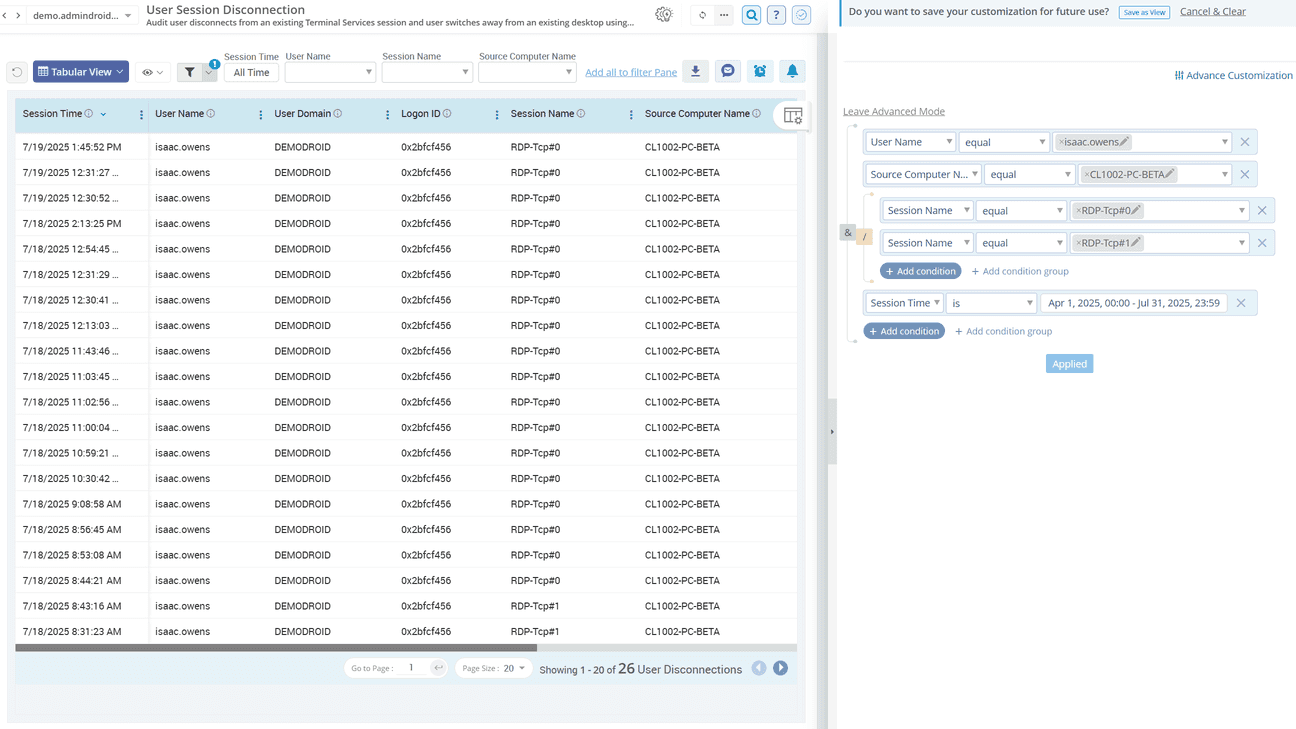This screenshot has width=1296, height=729.
Task: Remove the Session Time condition row
Action: [x=1241, y=303]
